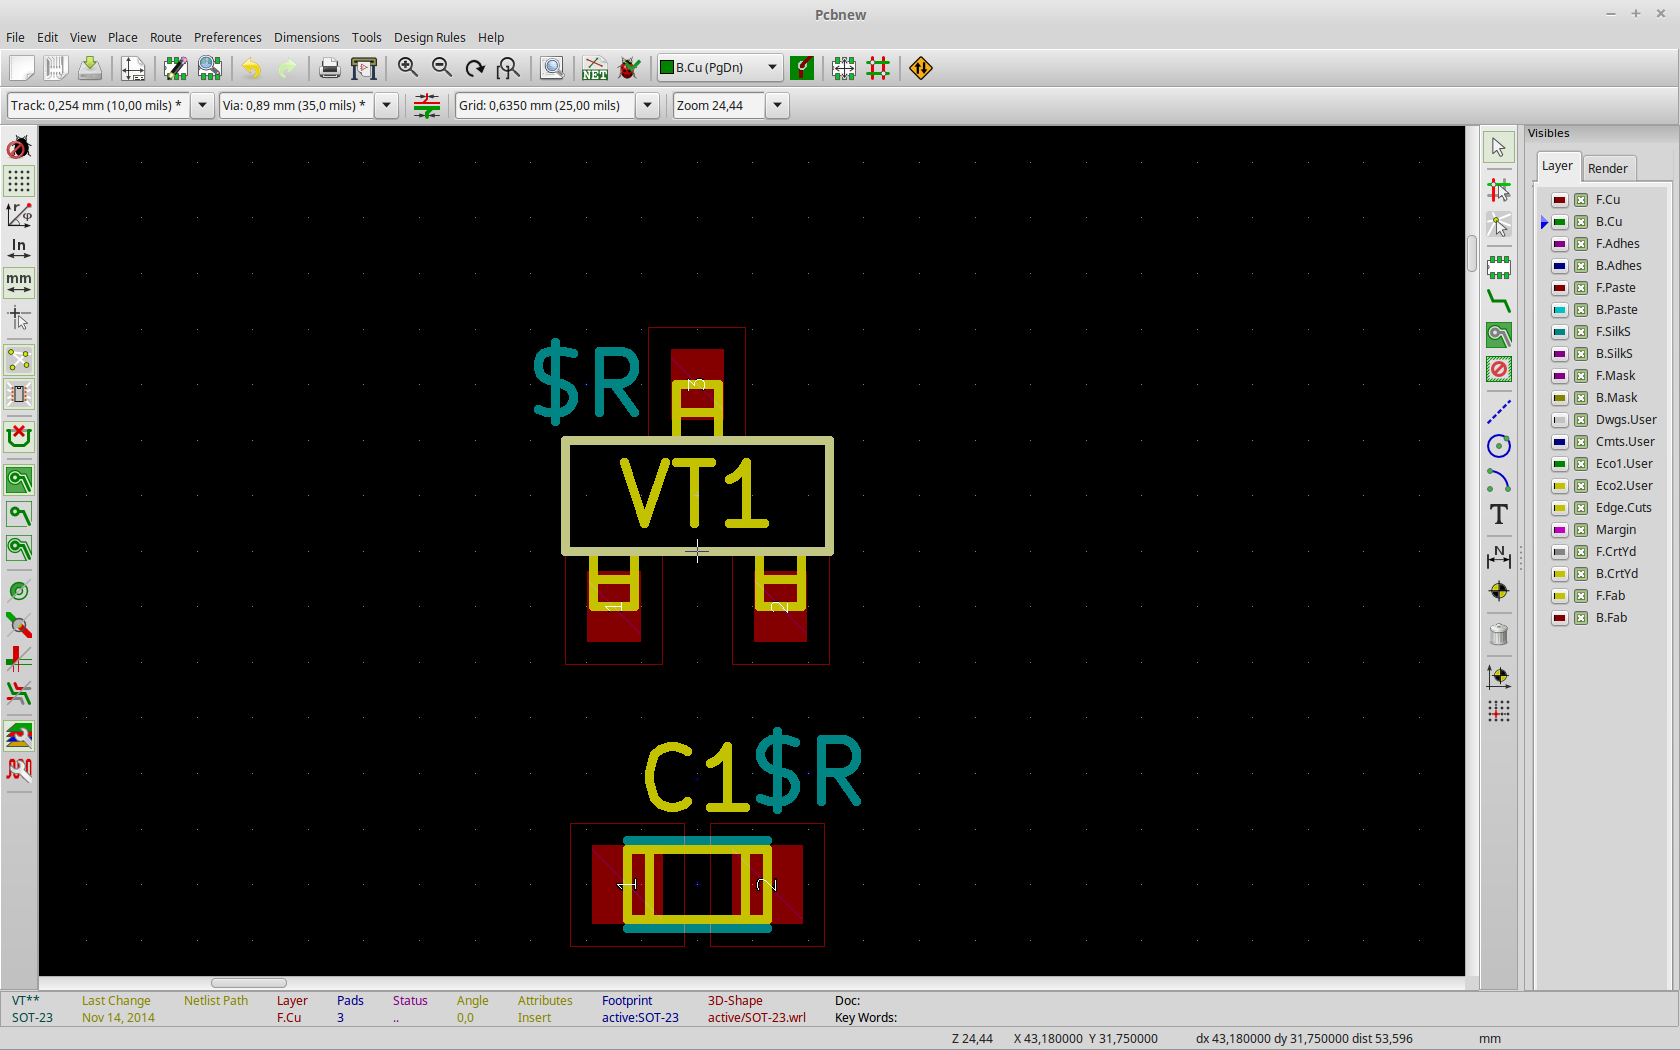Click the Read Netlist icon
The width and height of the screenshot is (1680, 1050).
point(594,68)
